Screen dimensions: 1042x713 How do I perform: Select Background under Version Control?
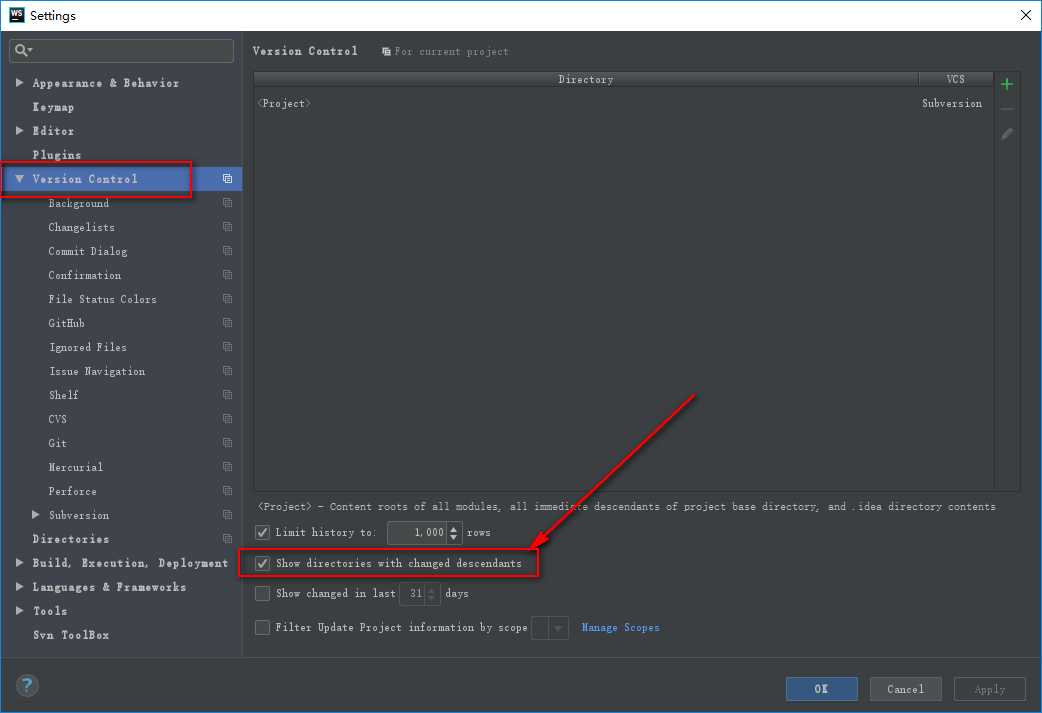click(x=78, y=203)
